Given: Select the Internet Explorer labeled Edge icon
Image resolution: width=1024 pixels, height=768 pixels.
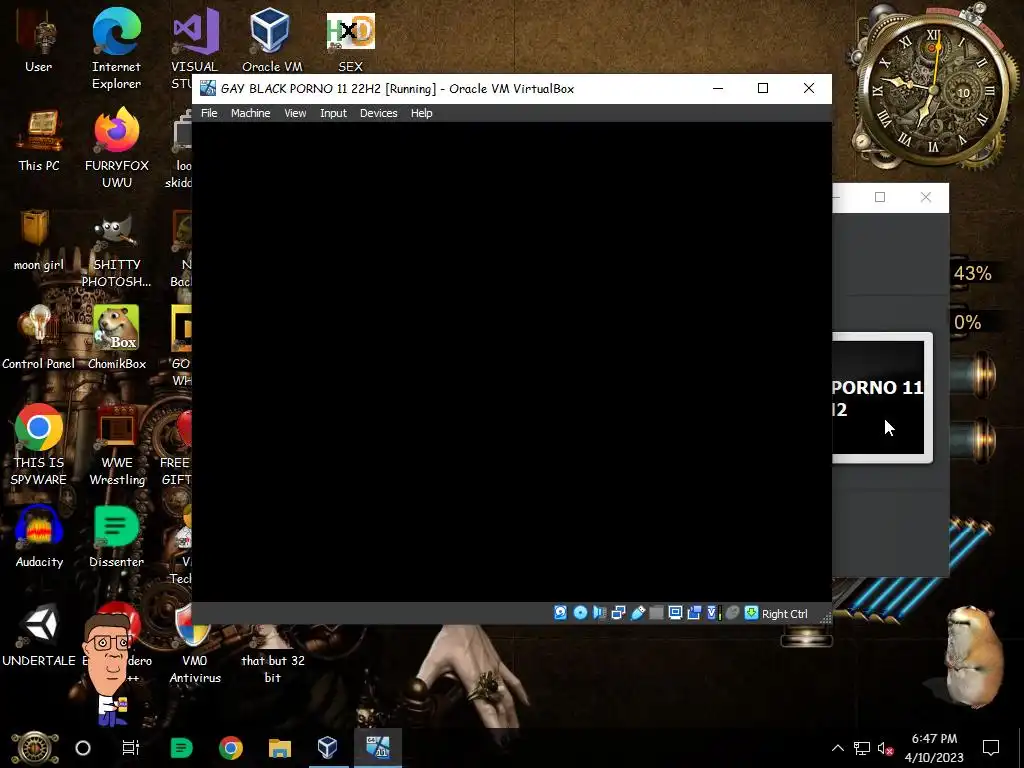Looking at the screenshot, I should tap(116, 49).
